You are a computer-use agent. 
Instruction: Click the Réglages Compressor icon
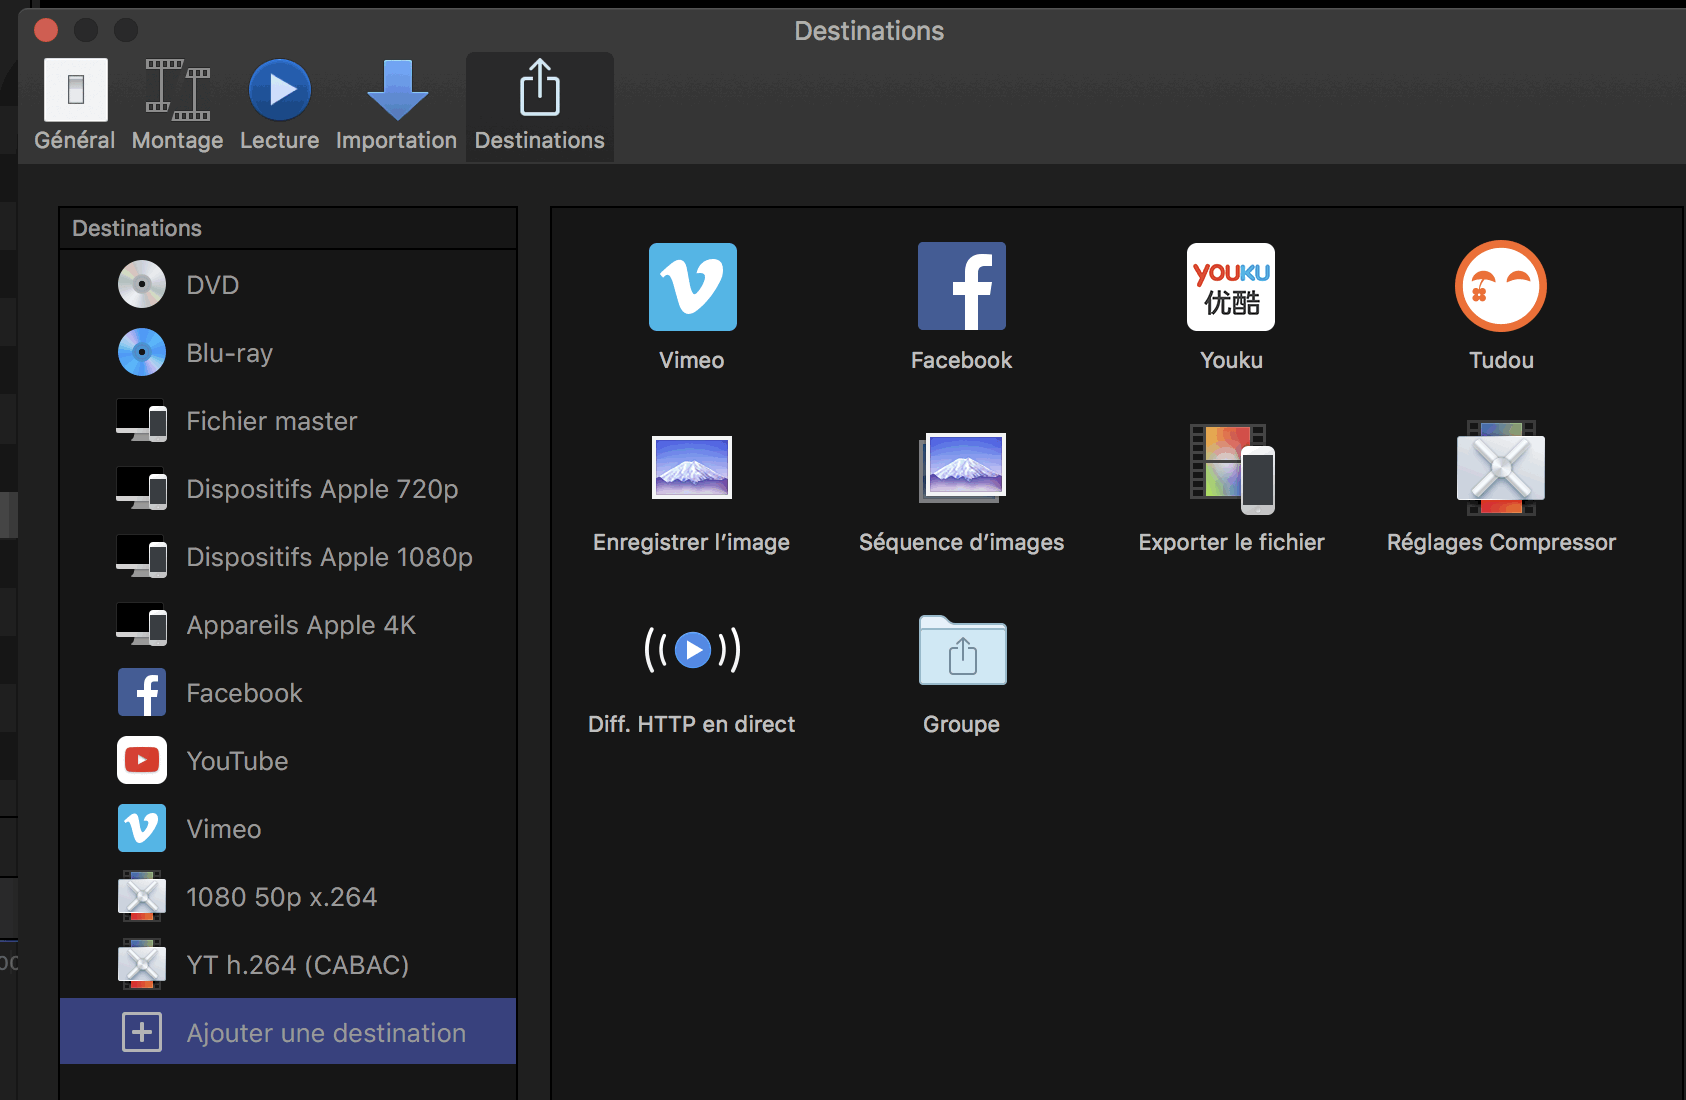pyautogui.click(x=1500, y=467)
